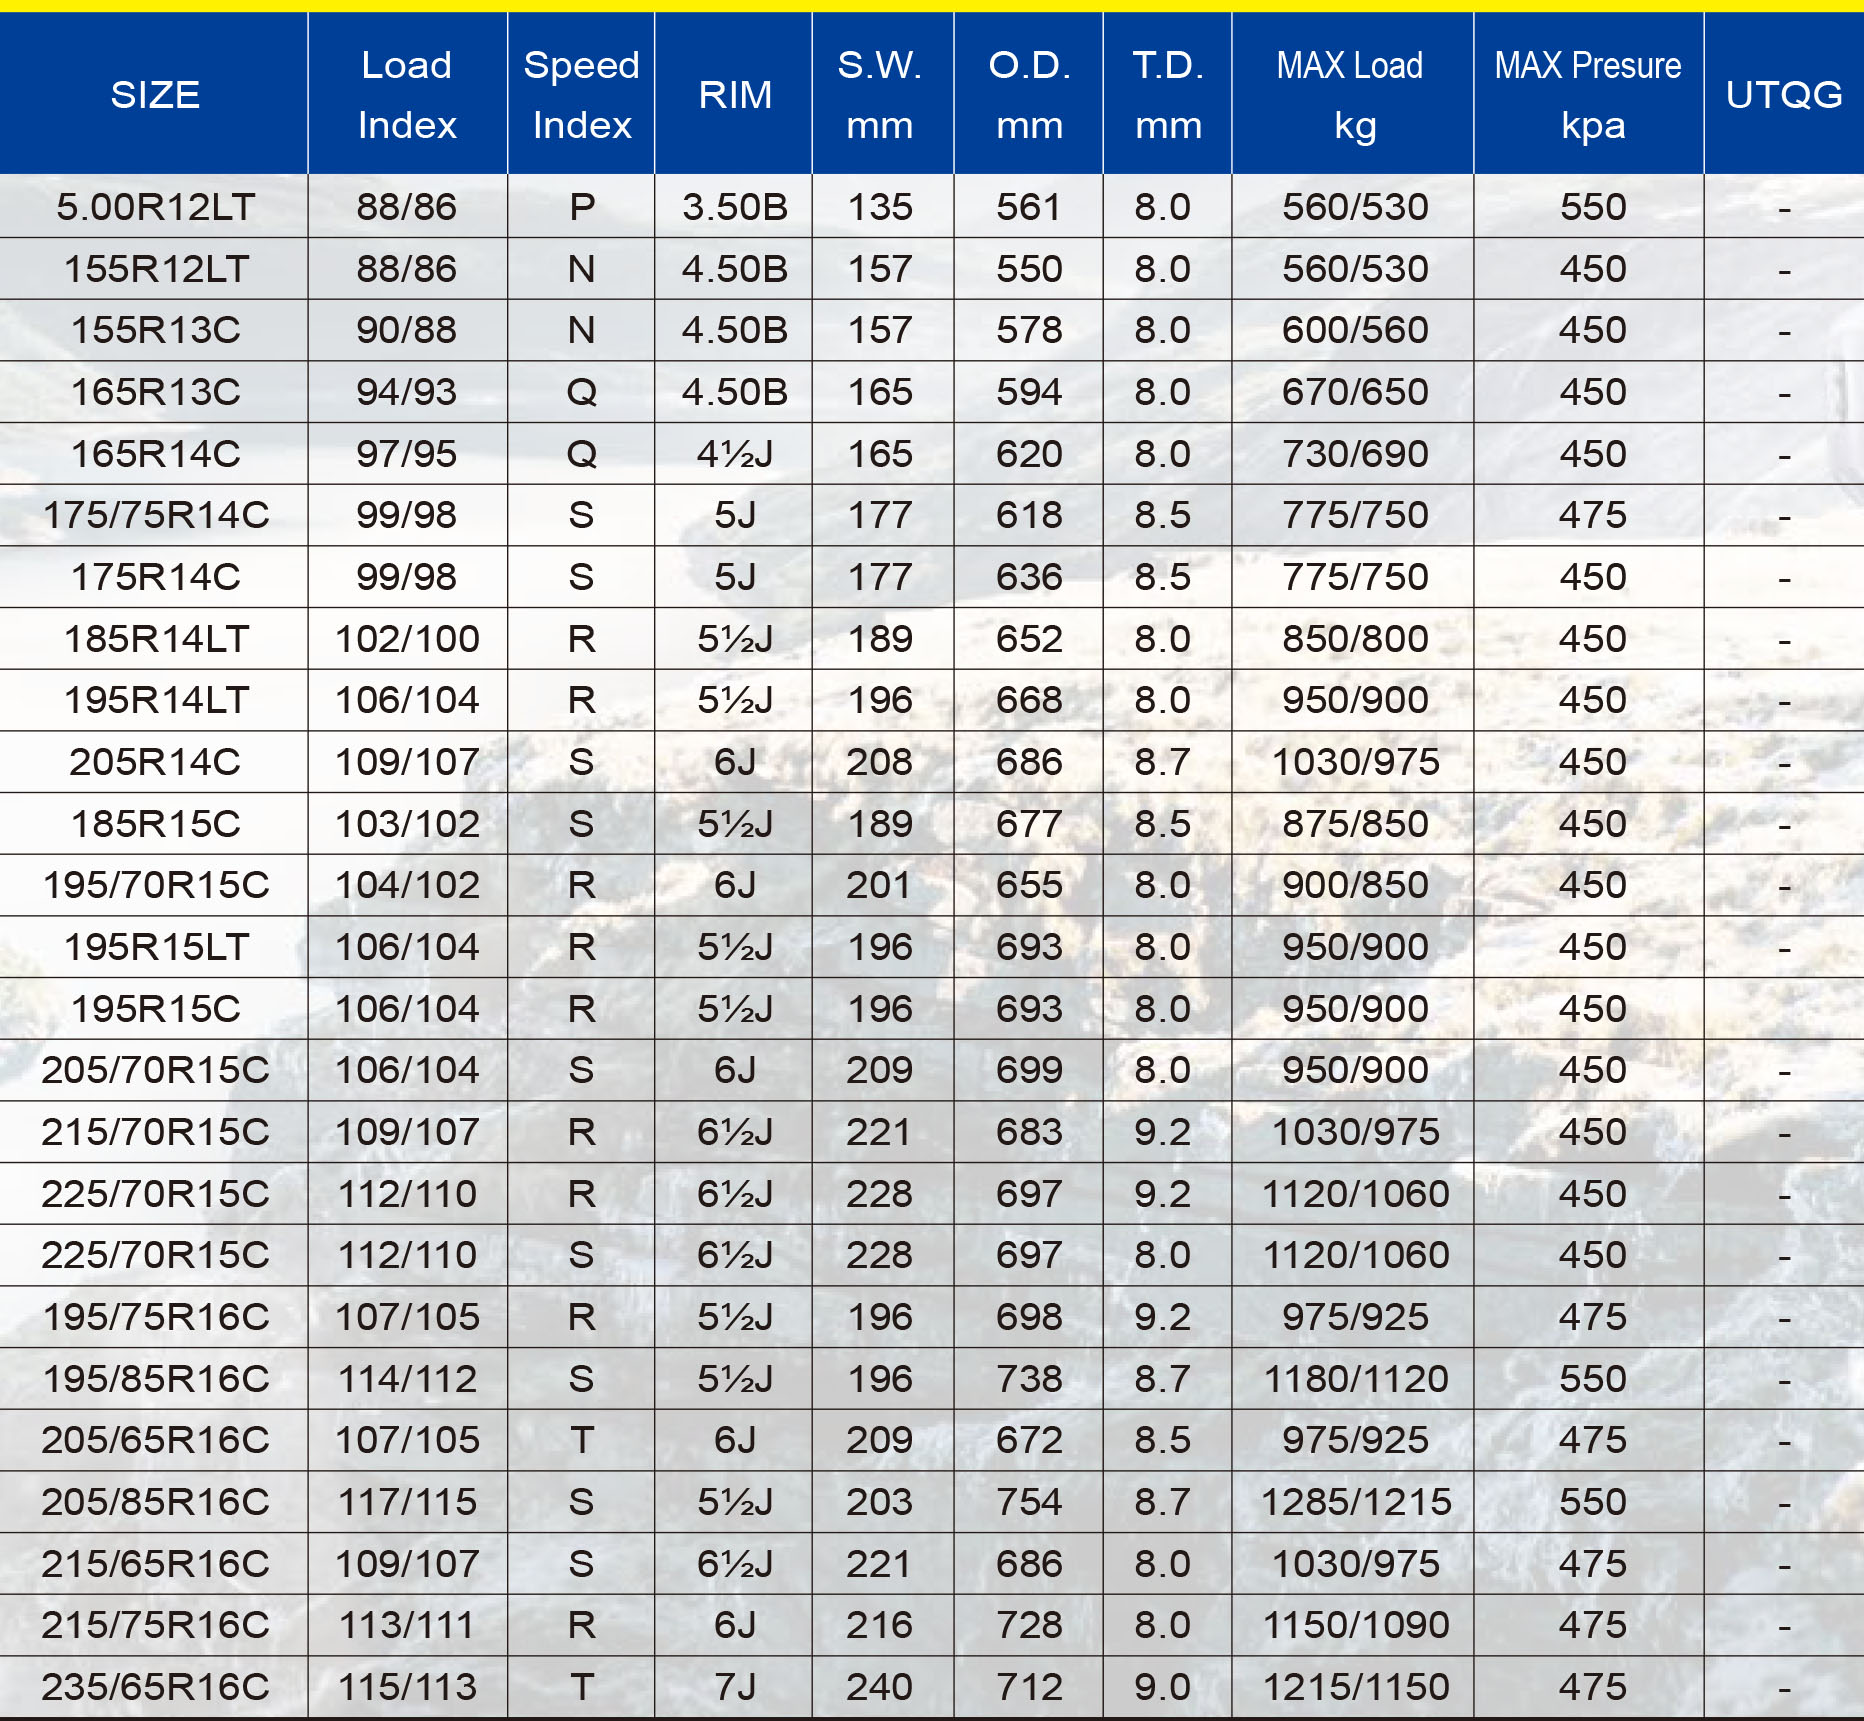The image size is (1864, 1721).
Task: Select the 215/75R16C size cell
Action: (156, 1625)
